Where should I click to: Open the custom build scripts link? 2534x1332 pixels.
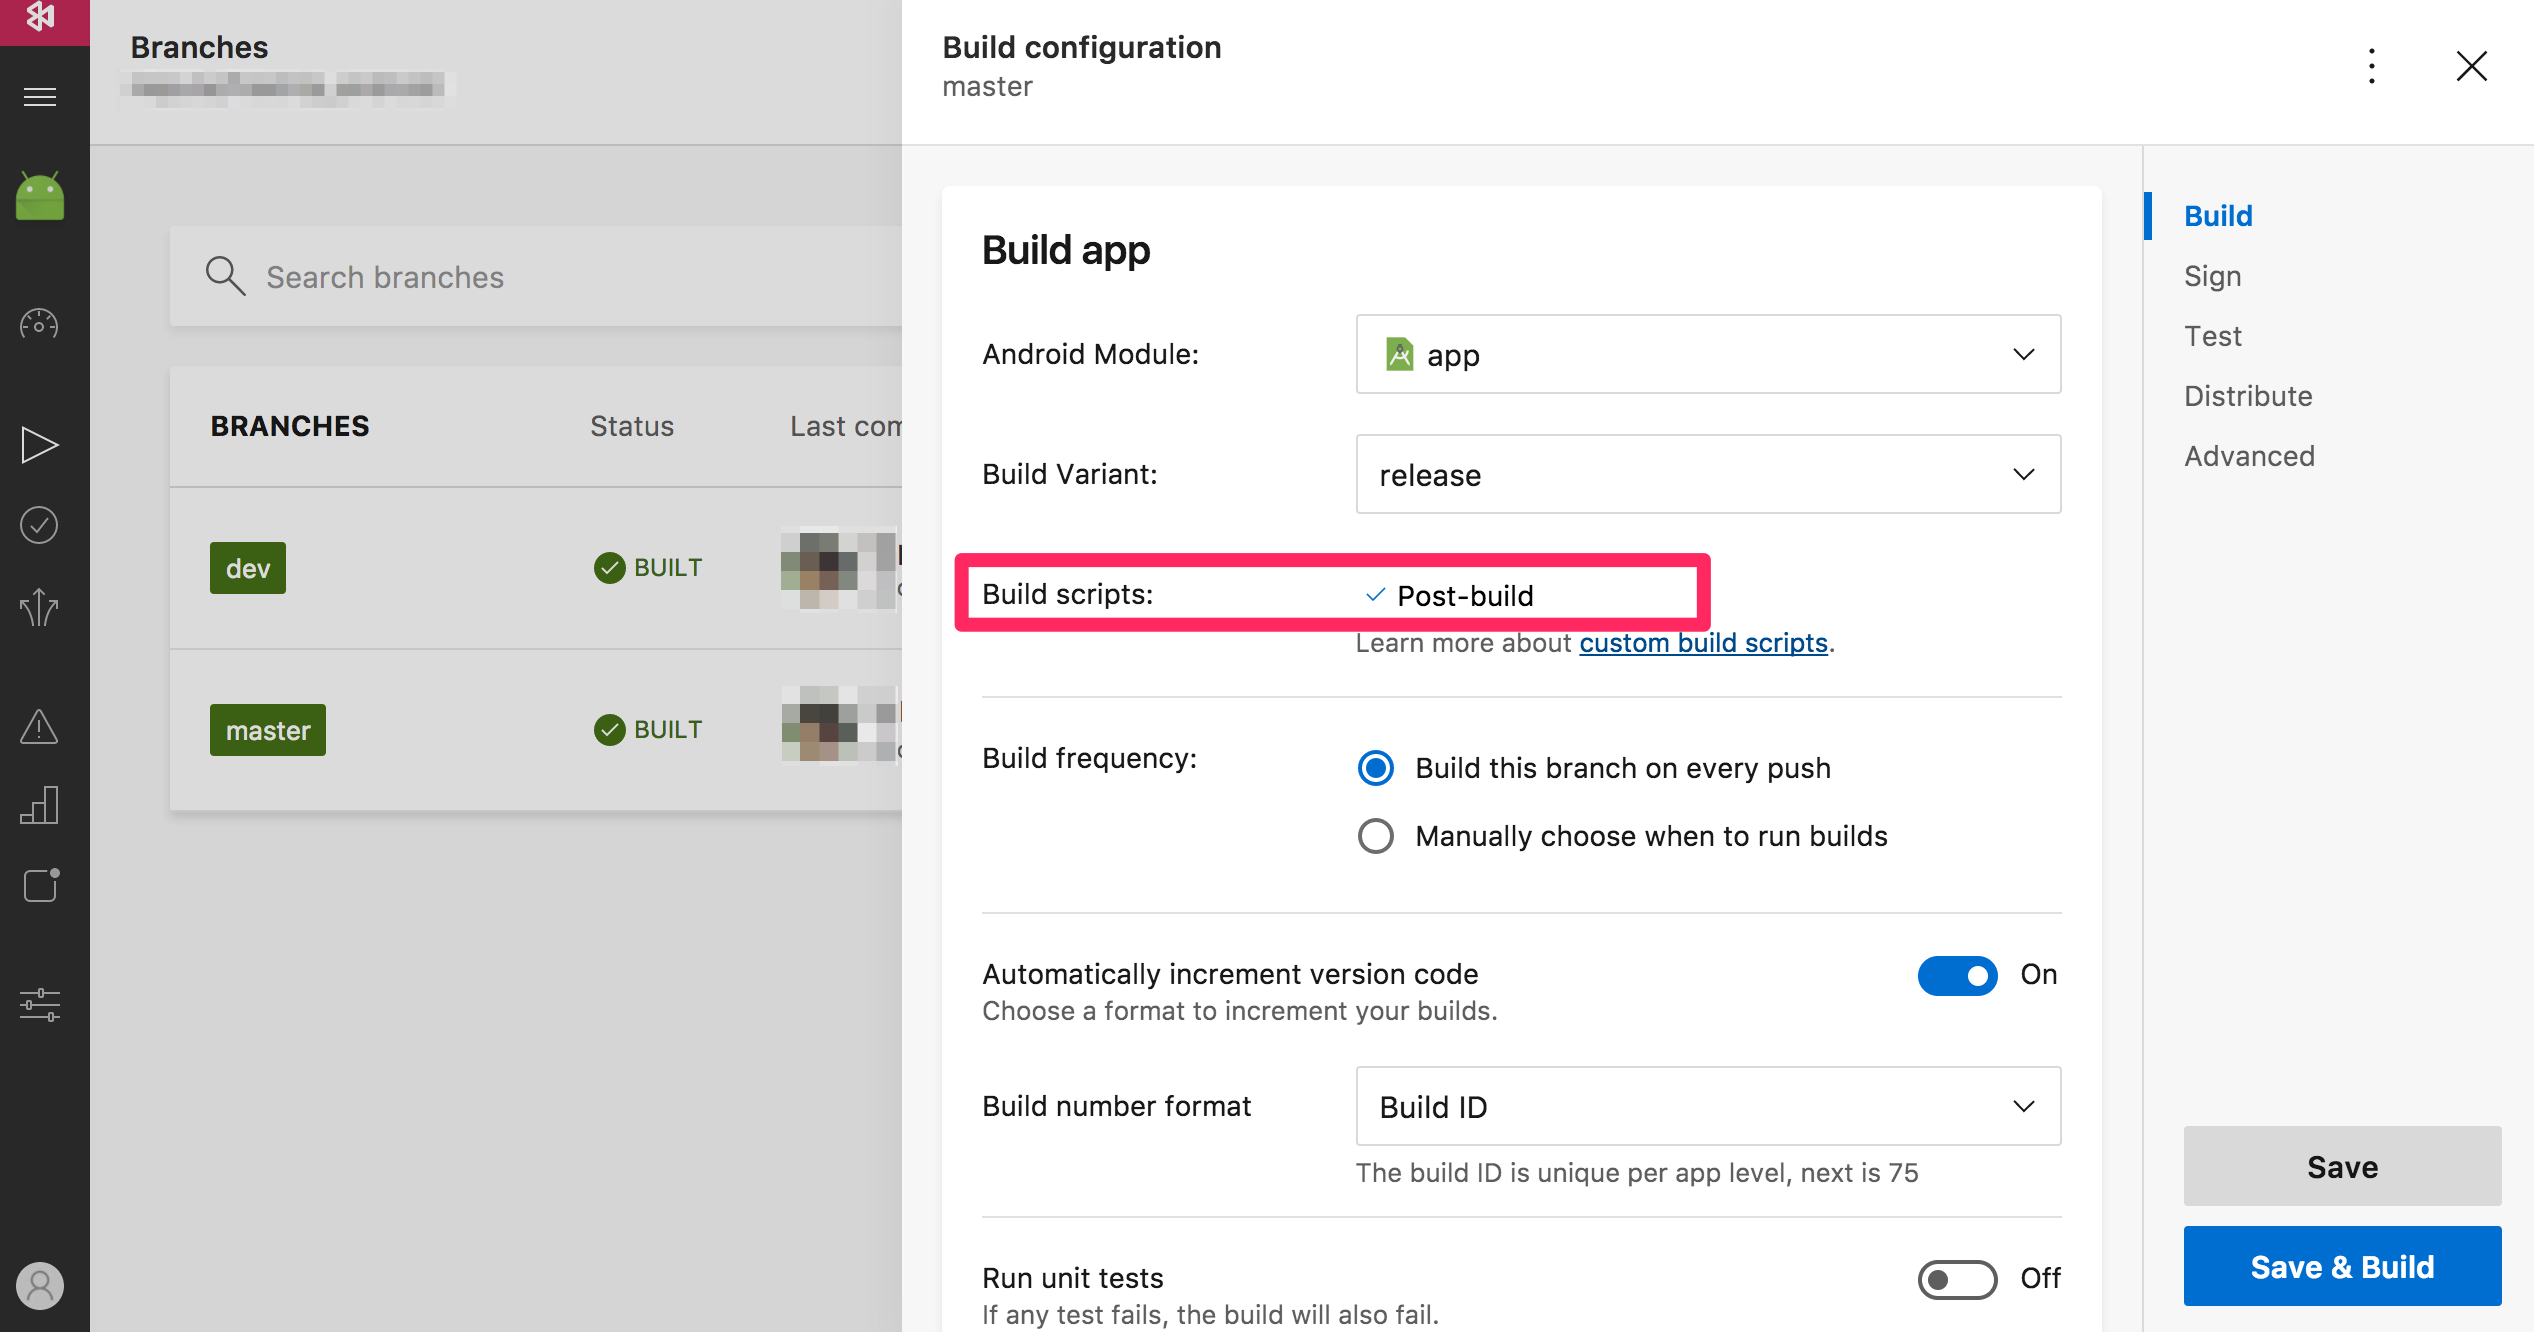(x=1703, y=643)
